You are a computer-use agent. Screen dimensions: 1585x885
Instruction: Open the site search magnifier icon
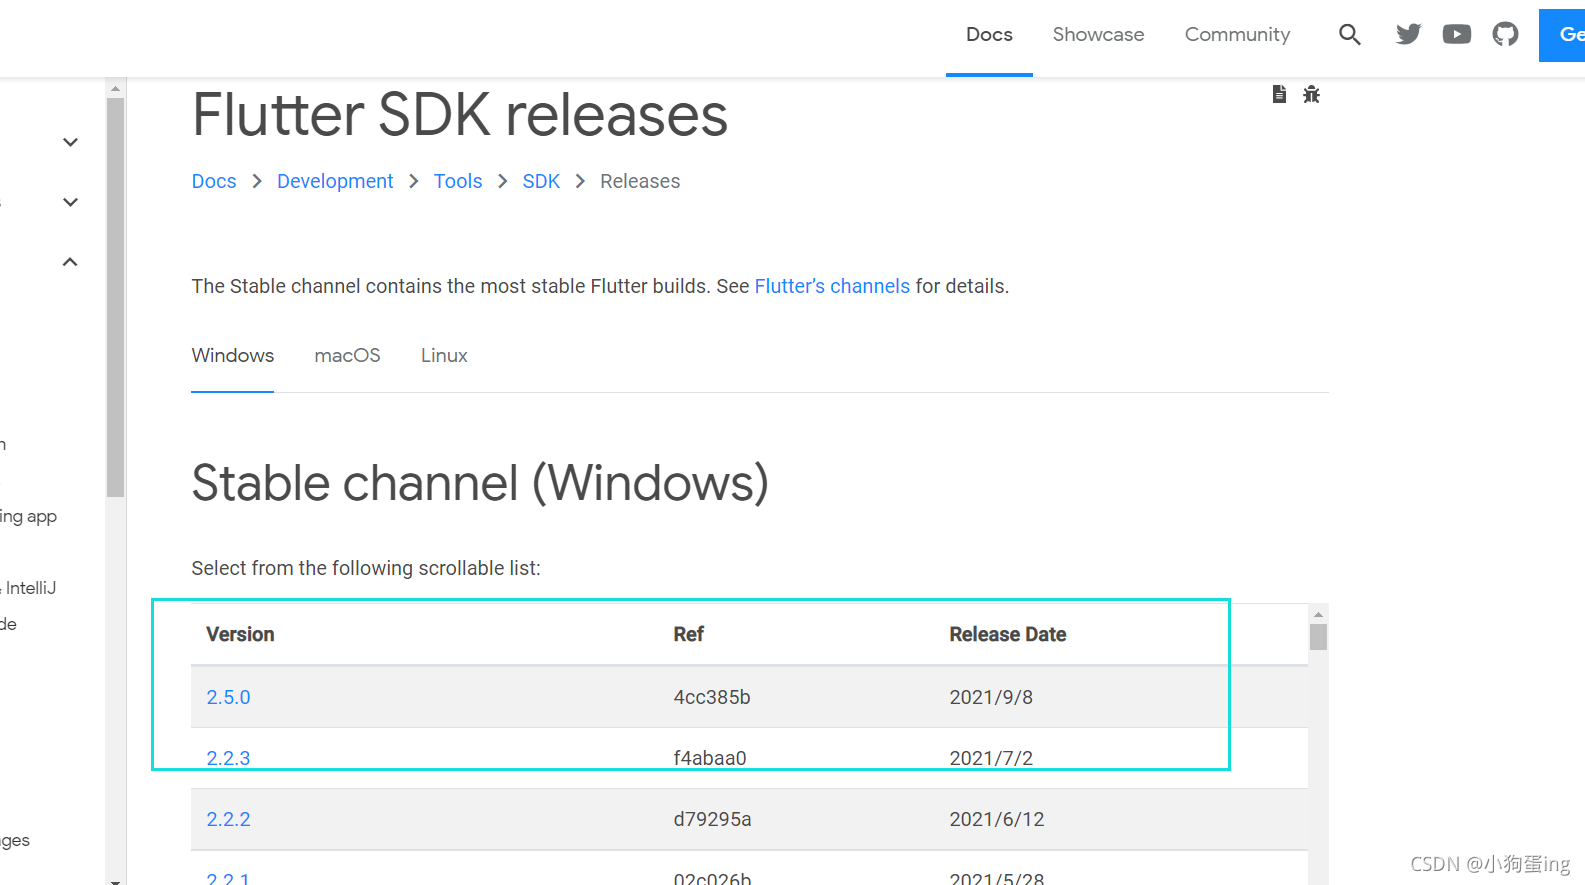[1350, 35]
